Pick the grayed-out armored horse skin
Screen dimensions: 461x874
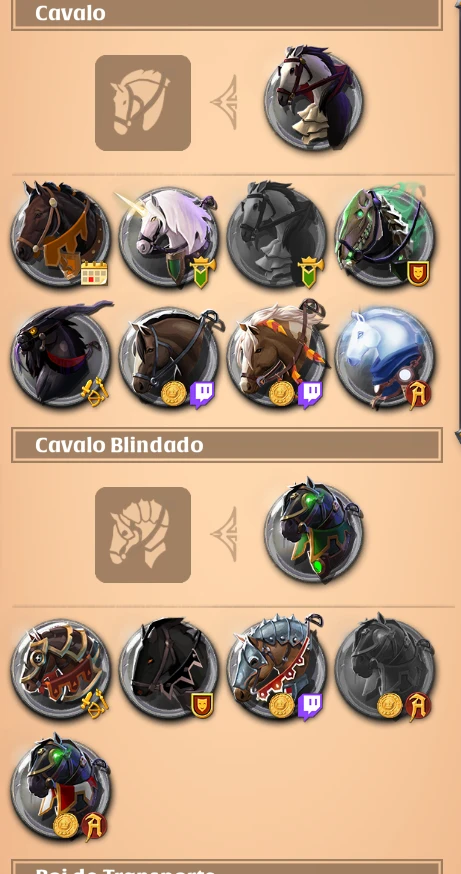385,668
